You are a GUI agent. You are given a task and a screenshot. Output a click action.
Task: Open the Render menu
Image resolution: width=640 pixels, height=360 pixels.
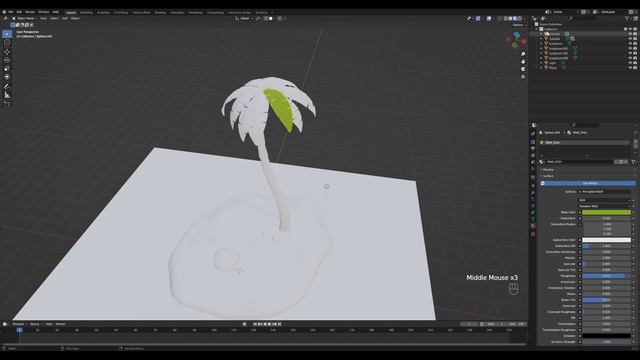[30, 12]
